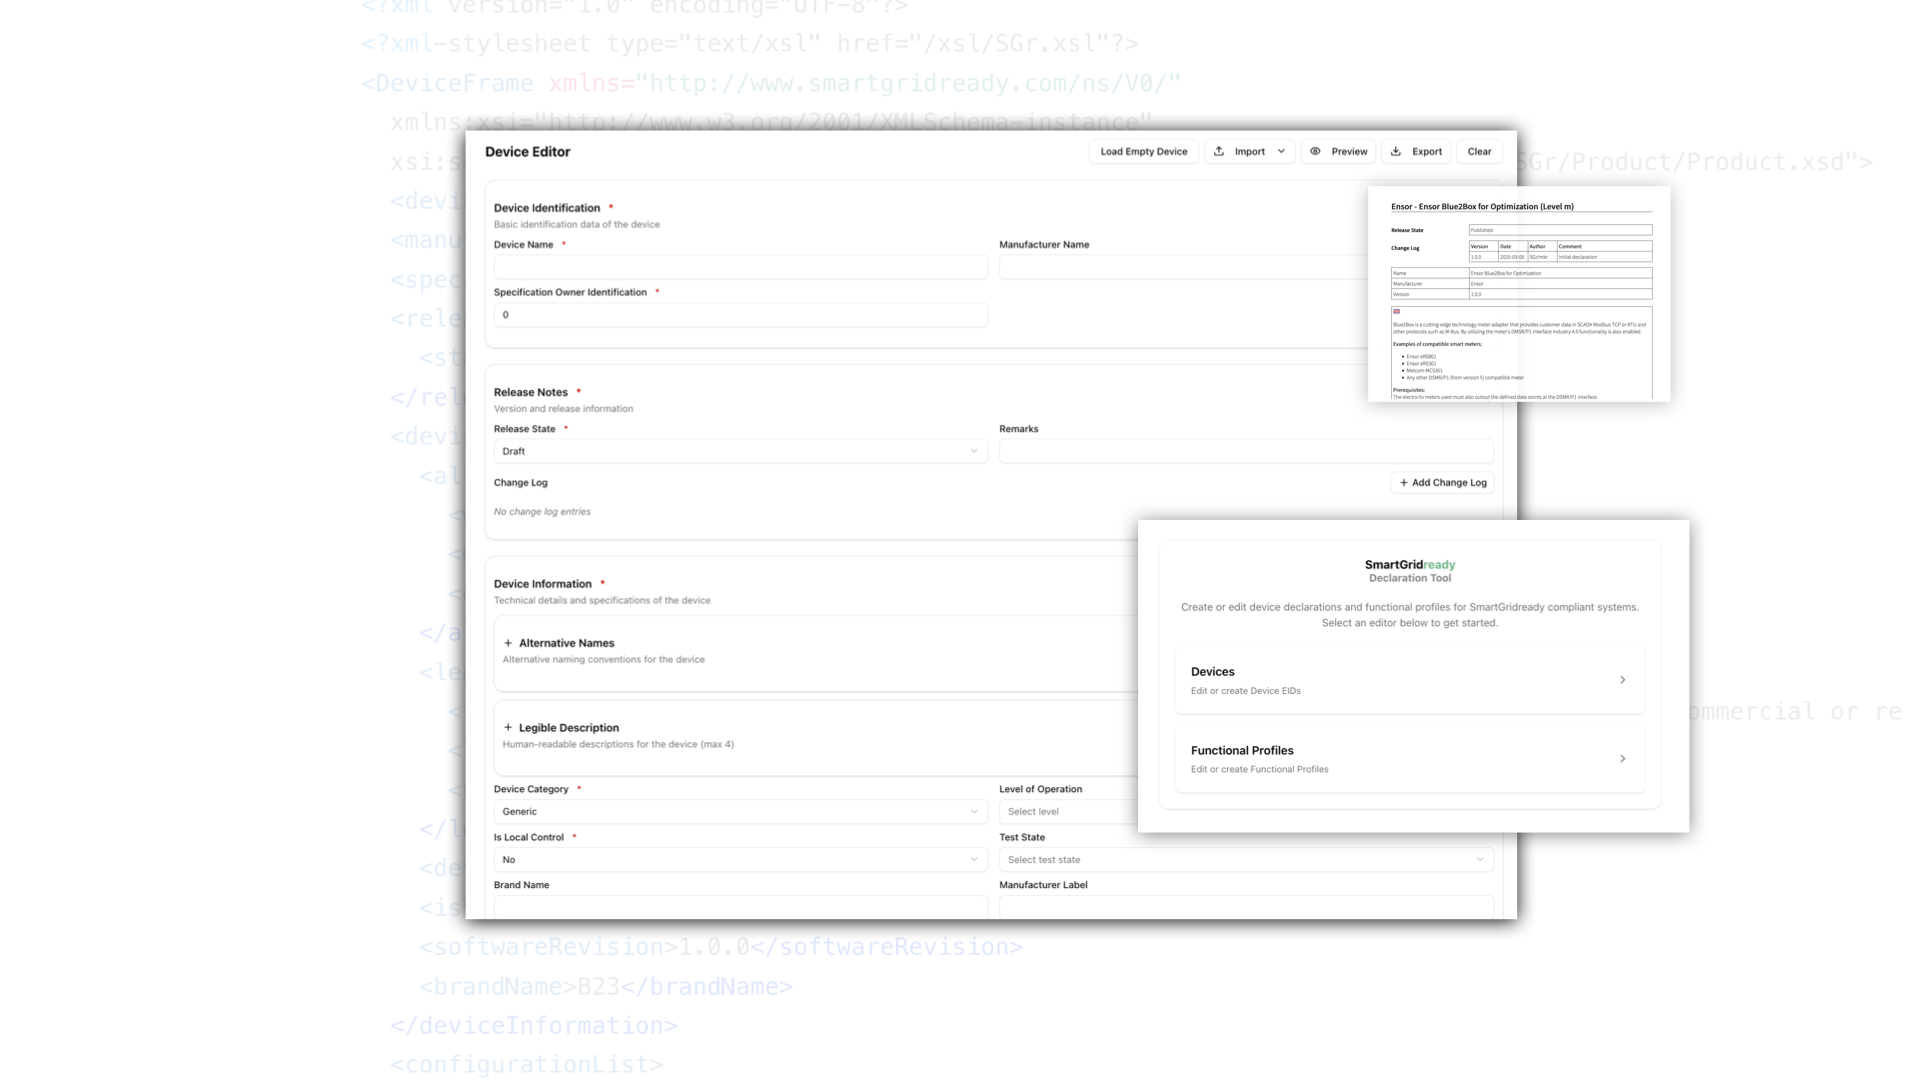Screen dimensions: 1920x1080
Task: Click the Preview label text
Action: [1349, 152]
